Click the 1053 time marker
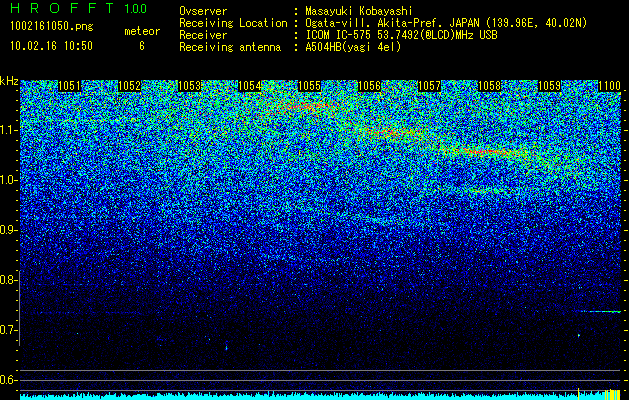The height and width of the screenshot is (400, 629). click(189, 86)
